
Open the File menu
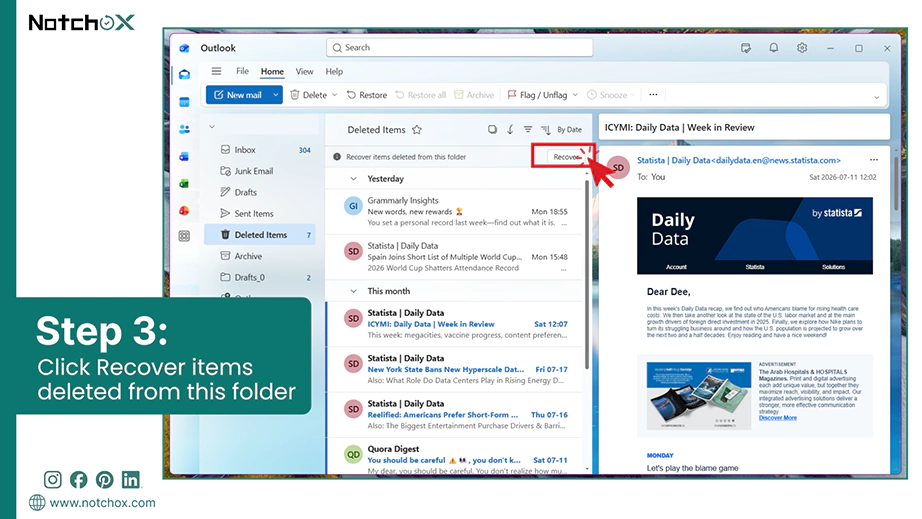pyautogui.click(x=242, y=71)
